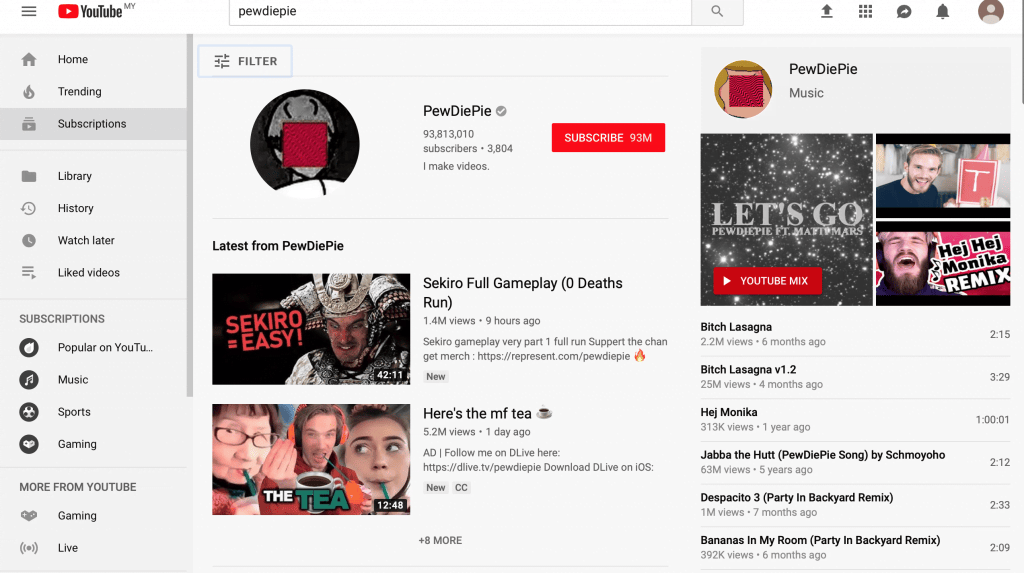Image resolution: width=1024 pixels, height=573 pixels.
Task: Open the hamburger guide menu
Action: 29,11
